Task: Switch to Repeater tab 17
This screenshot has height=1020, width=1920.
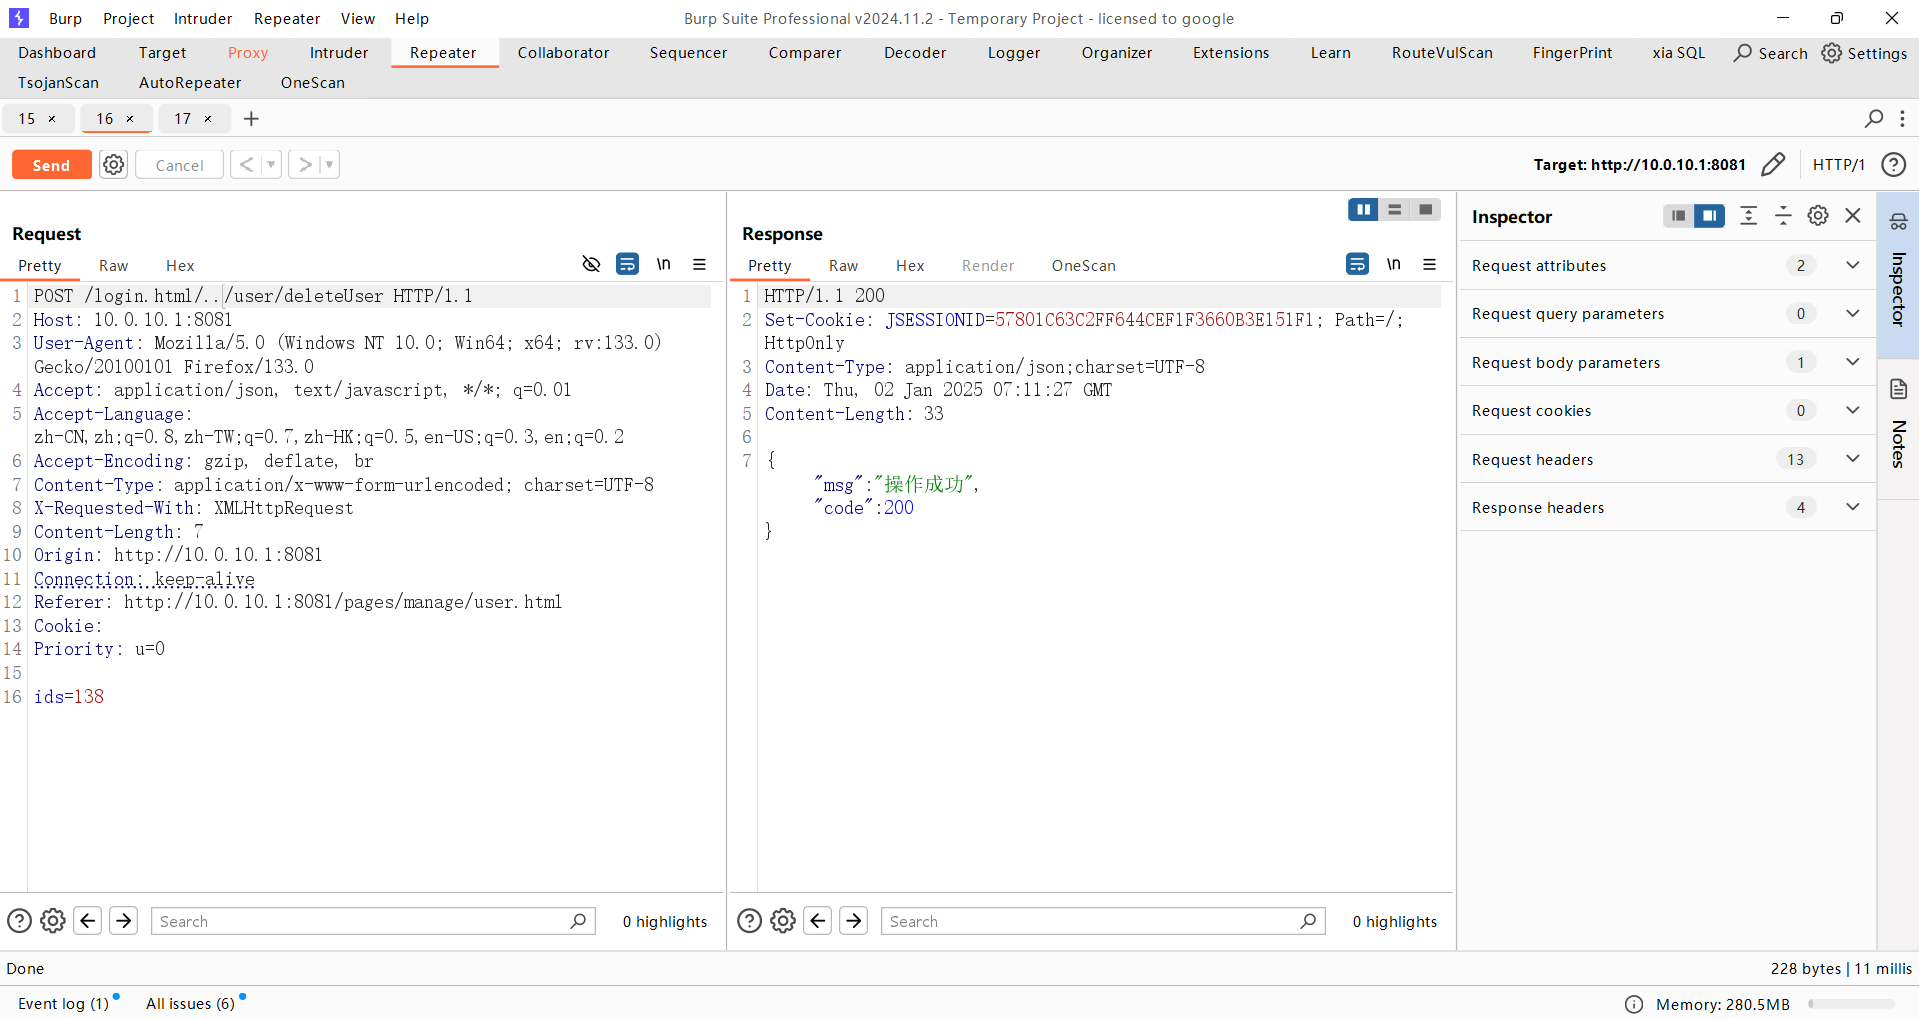Action: pyautogui.click(x=182, y=118)
